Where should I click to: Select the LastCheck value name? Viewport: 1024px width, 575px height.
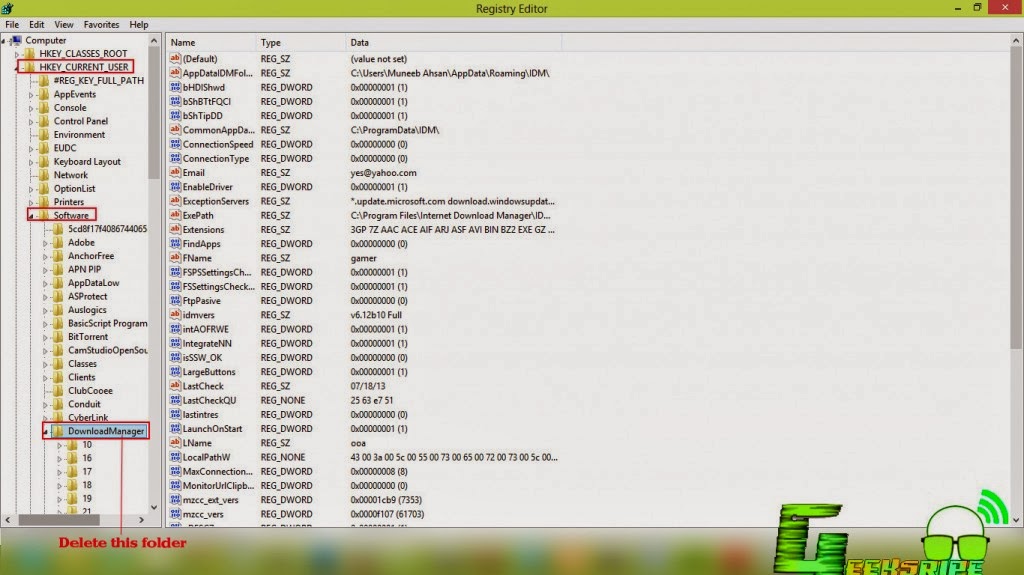click(203, 386)
